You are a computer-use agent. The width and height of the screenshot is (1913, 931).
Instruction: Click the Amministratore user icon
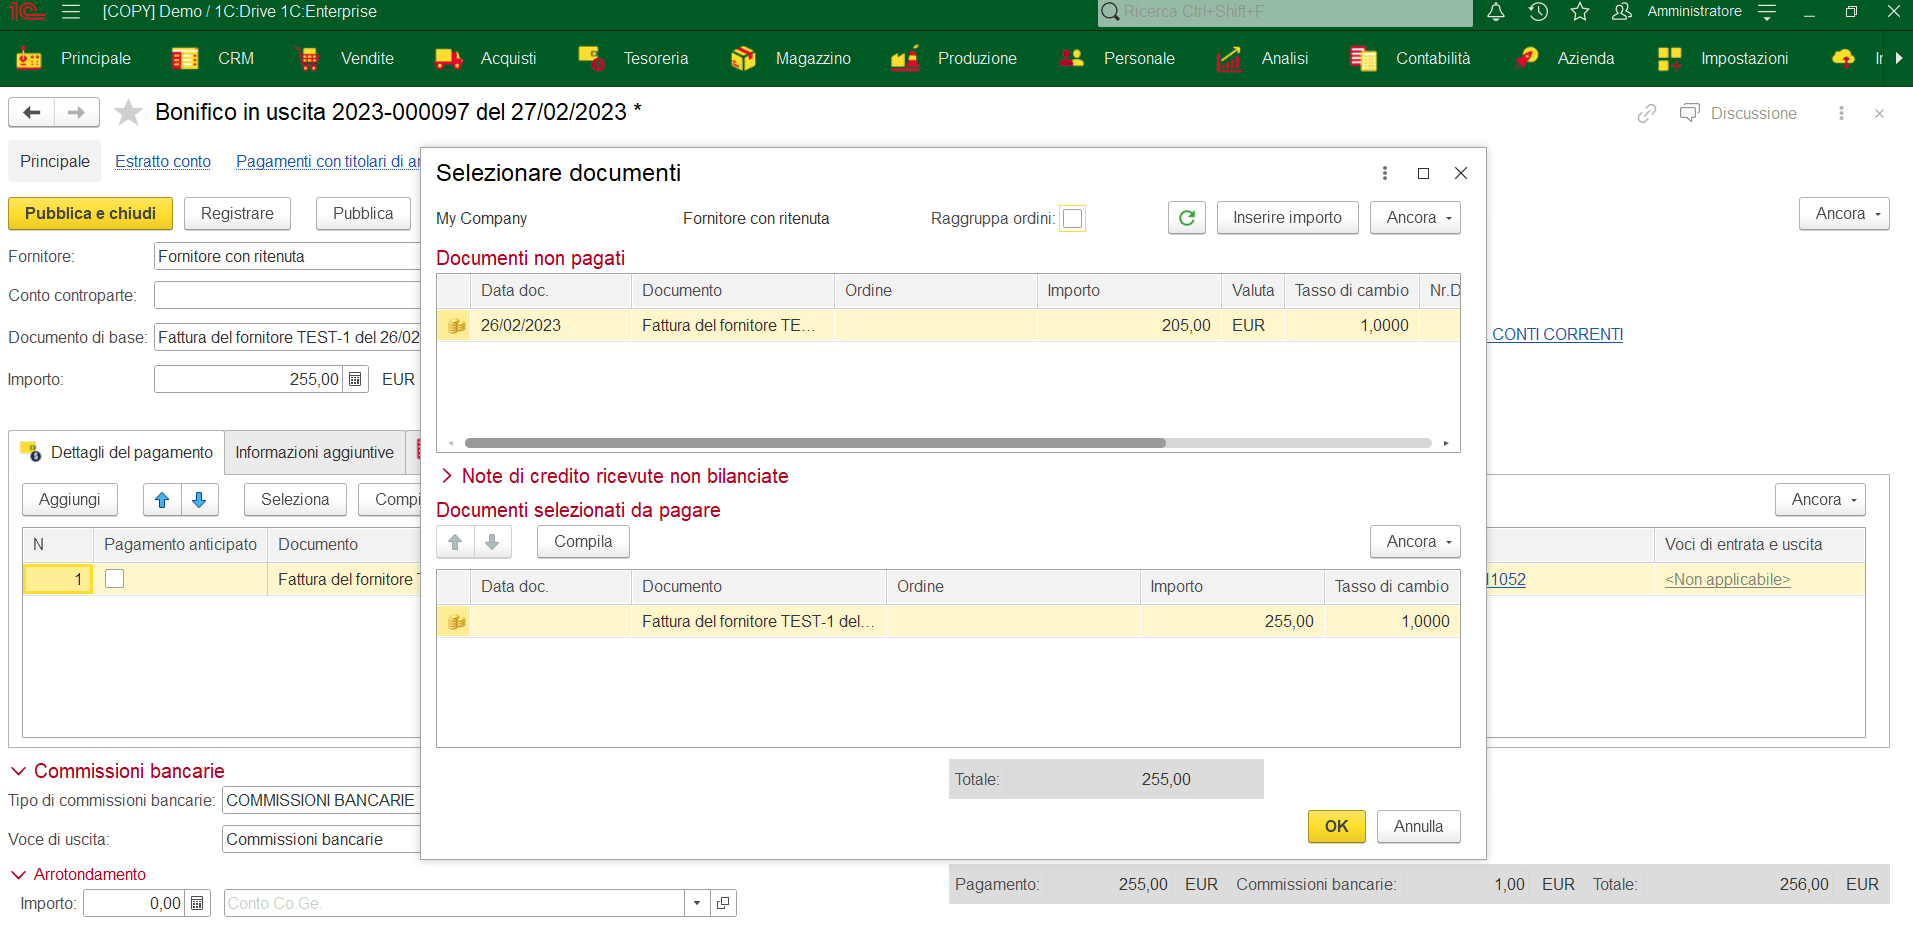pos(1622,12)
